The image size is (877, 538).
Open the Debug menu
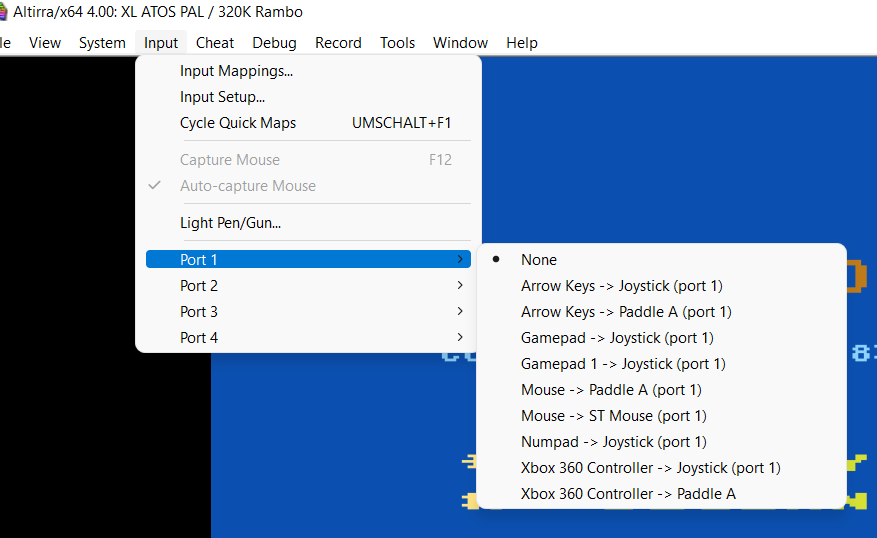pos(274,43)
